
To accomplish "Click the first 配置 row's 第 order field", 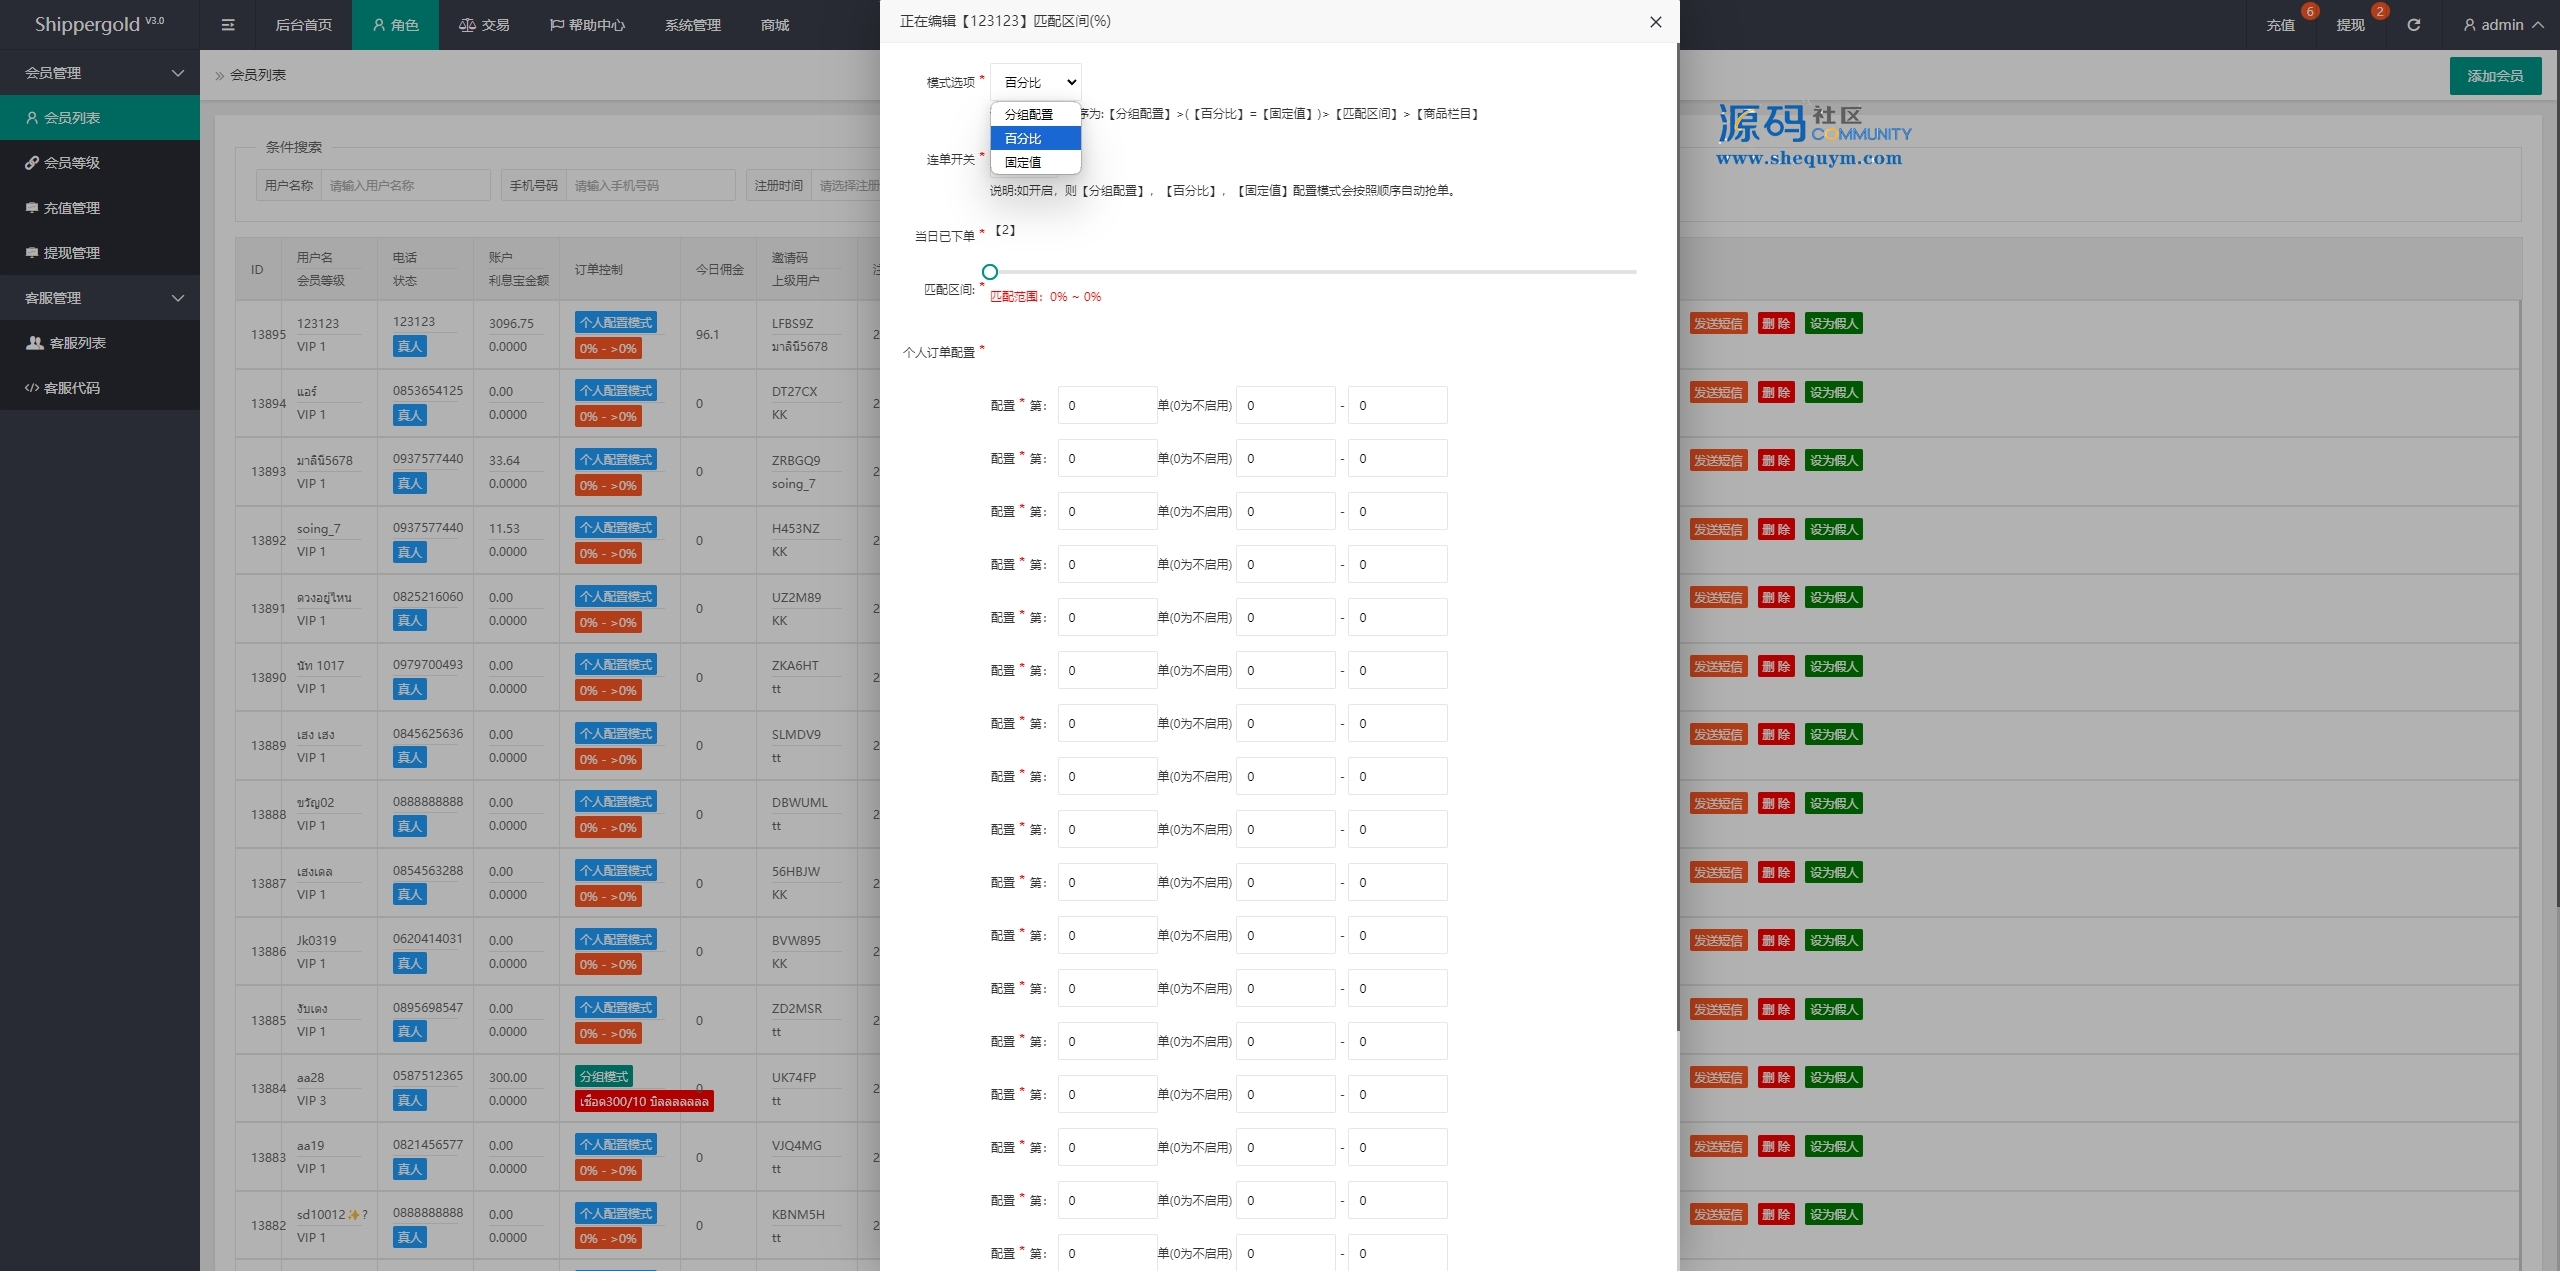I will 1107,406.
